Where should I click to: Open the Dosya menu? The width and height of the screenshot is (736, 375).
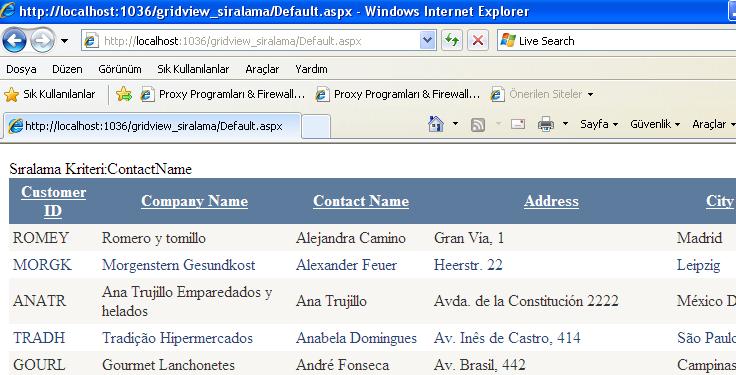(x=21, y=69)
